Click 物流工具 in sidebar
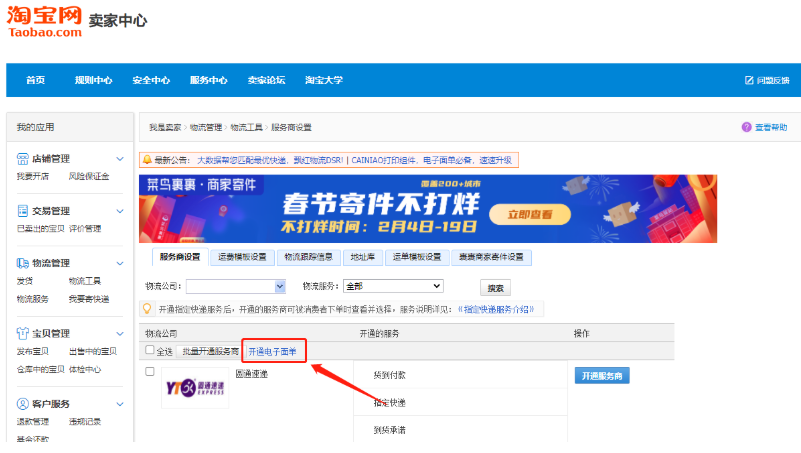 coord(85,281)
